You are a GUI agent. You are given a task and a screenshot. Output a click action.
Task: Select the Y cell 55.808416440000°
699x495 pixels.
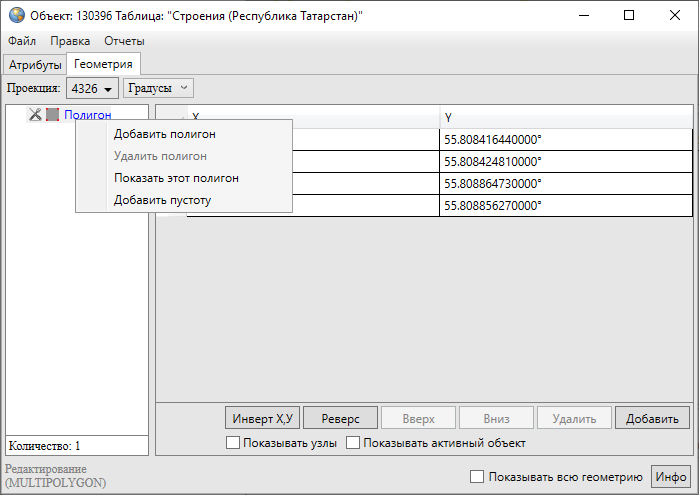(565, 140)
